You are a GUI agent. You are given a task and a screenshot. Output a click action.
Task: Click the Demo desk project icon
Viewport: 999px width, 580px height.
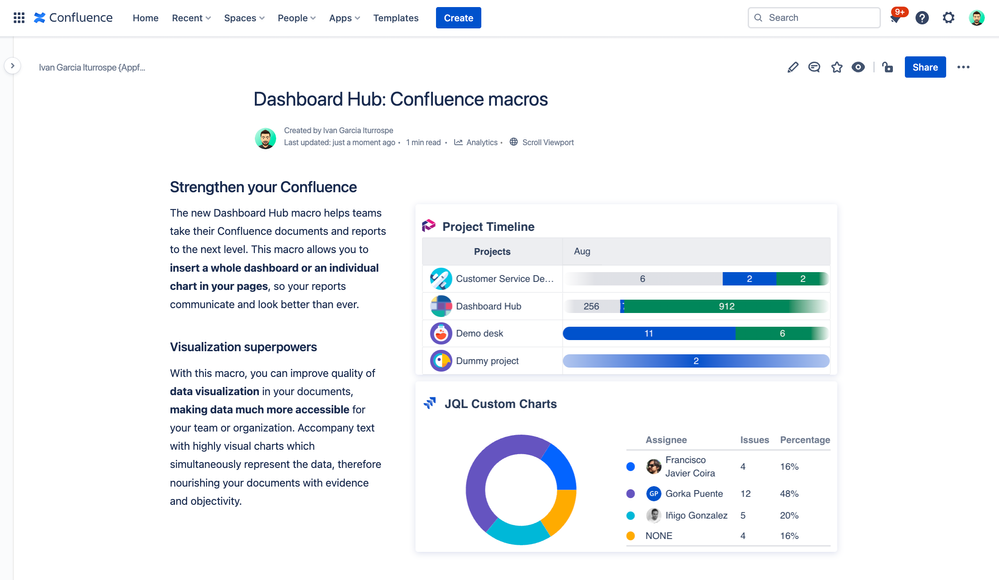pyautogui.click(x=441, y=333)
